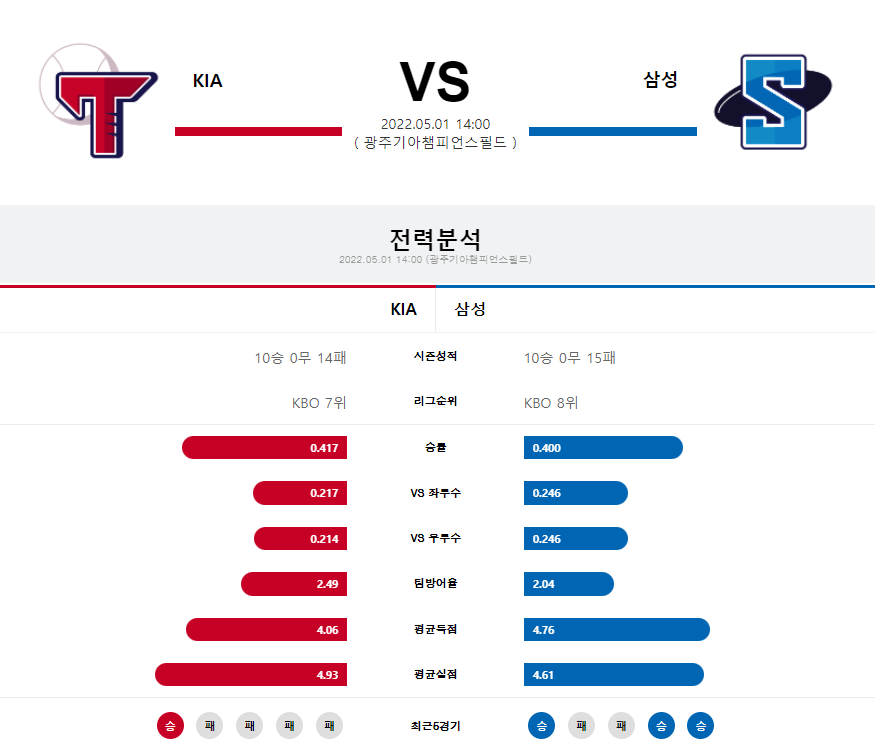Click Samsung's 4.76 average runs bar
Viewport: 875px width, 754px height.
pyautogui.click(x=617, y=630)
